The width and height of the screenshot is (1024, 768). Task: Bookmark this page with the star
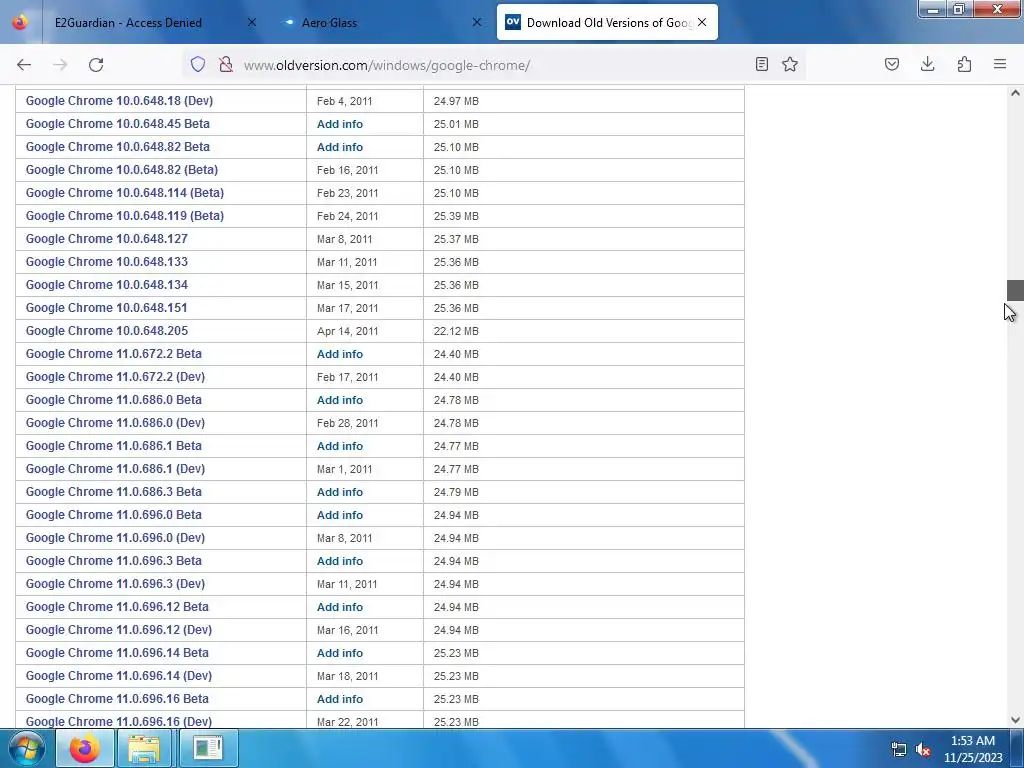[790, 64]
